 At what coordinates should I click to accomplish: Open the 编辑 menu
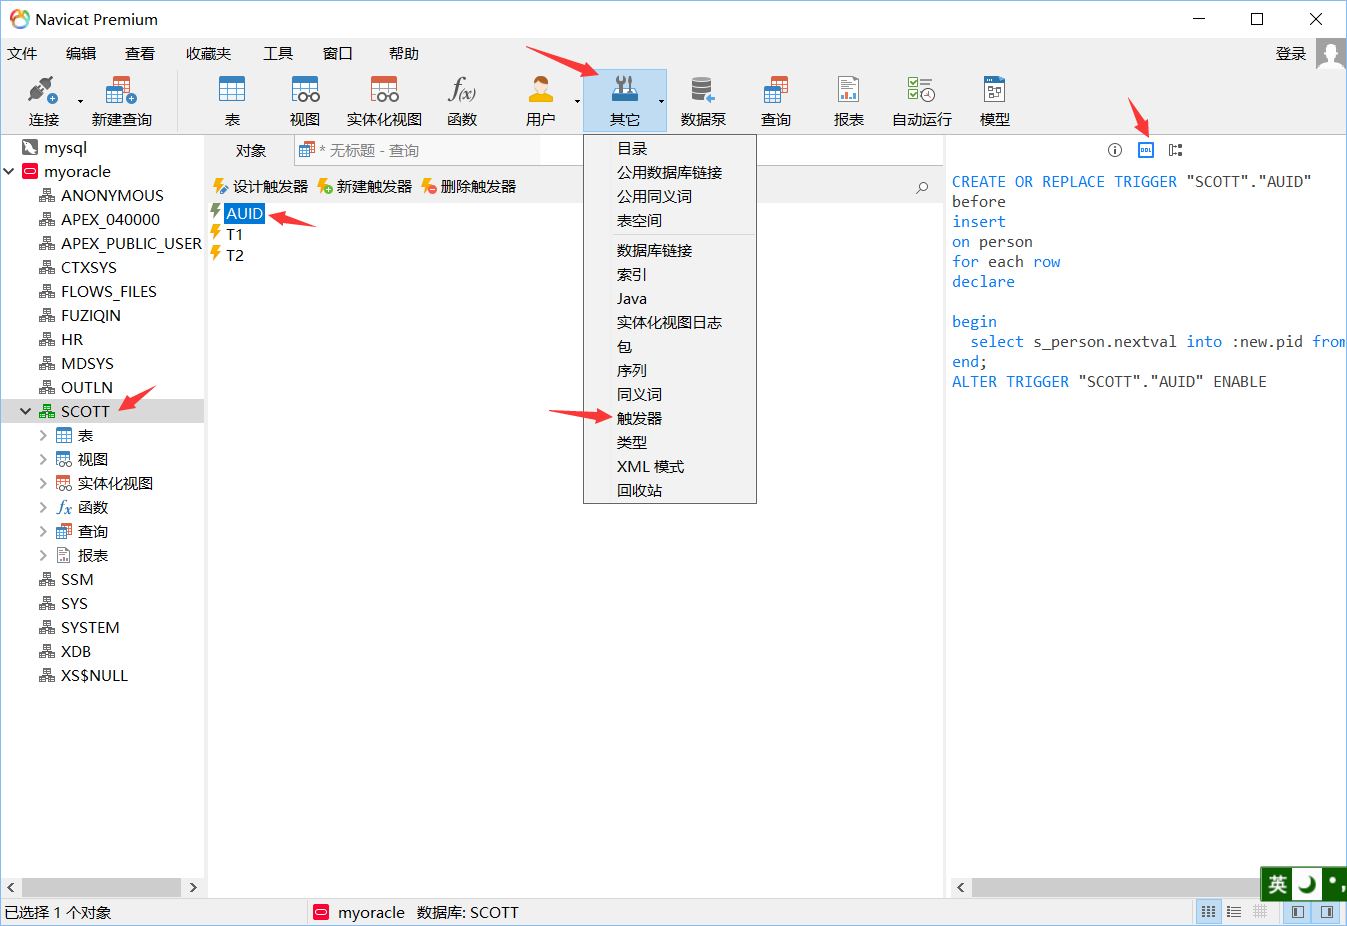point(81,54)
